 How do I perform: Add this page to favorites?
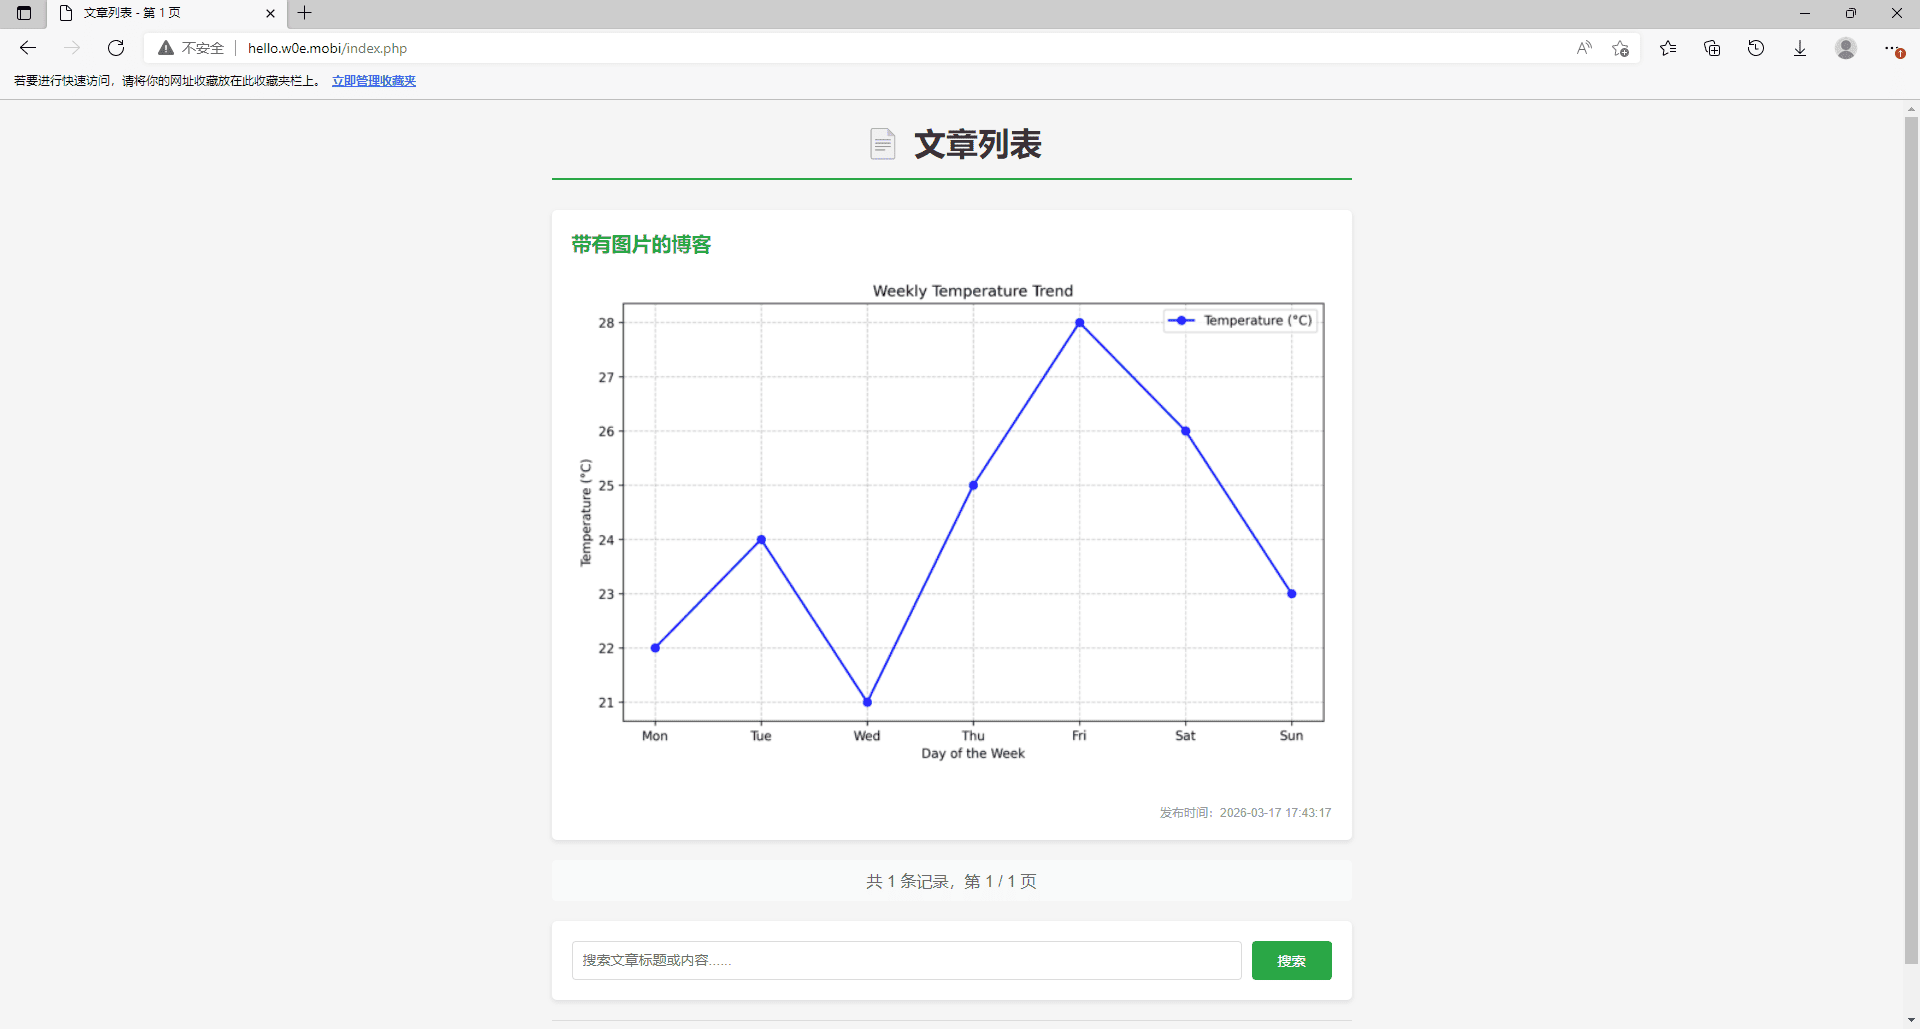click(x=1621, y=47)
